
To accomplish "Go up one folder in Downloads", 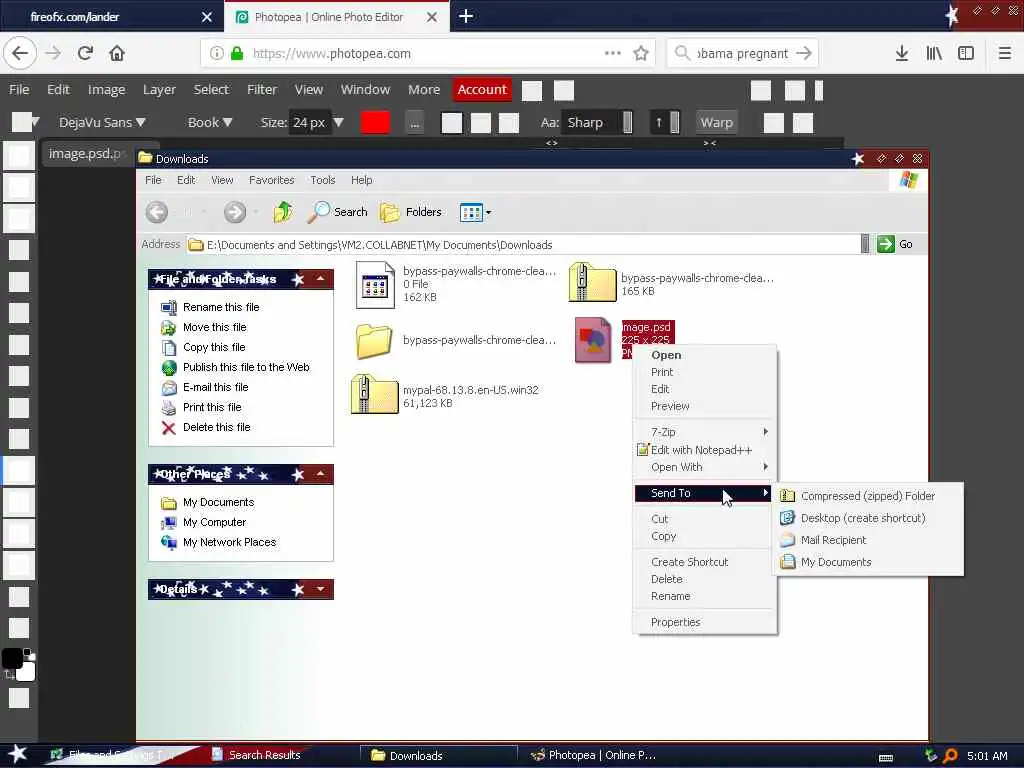I will 283,212.
